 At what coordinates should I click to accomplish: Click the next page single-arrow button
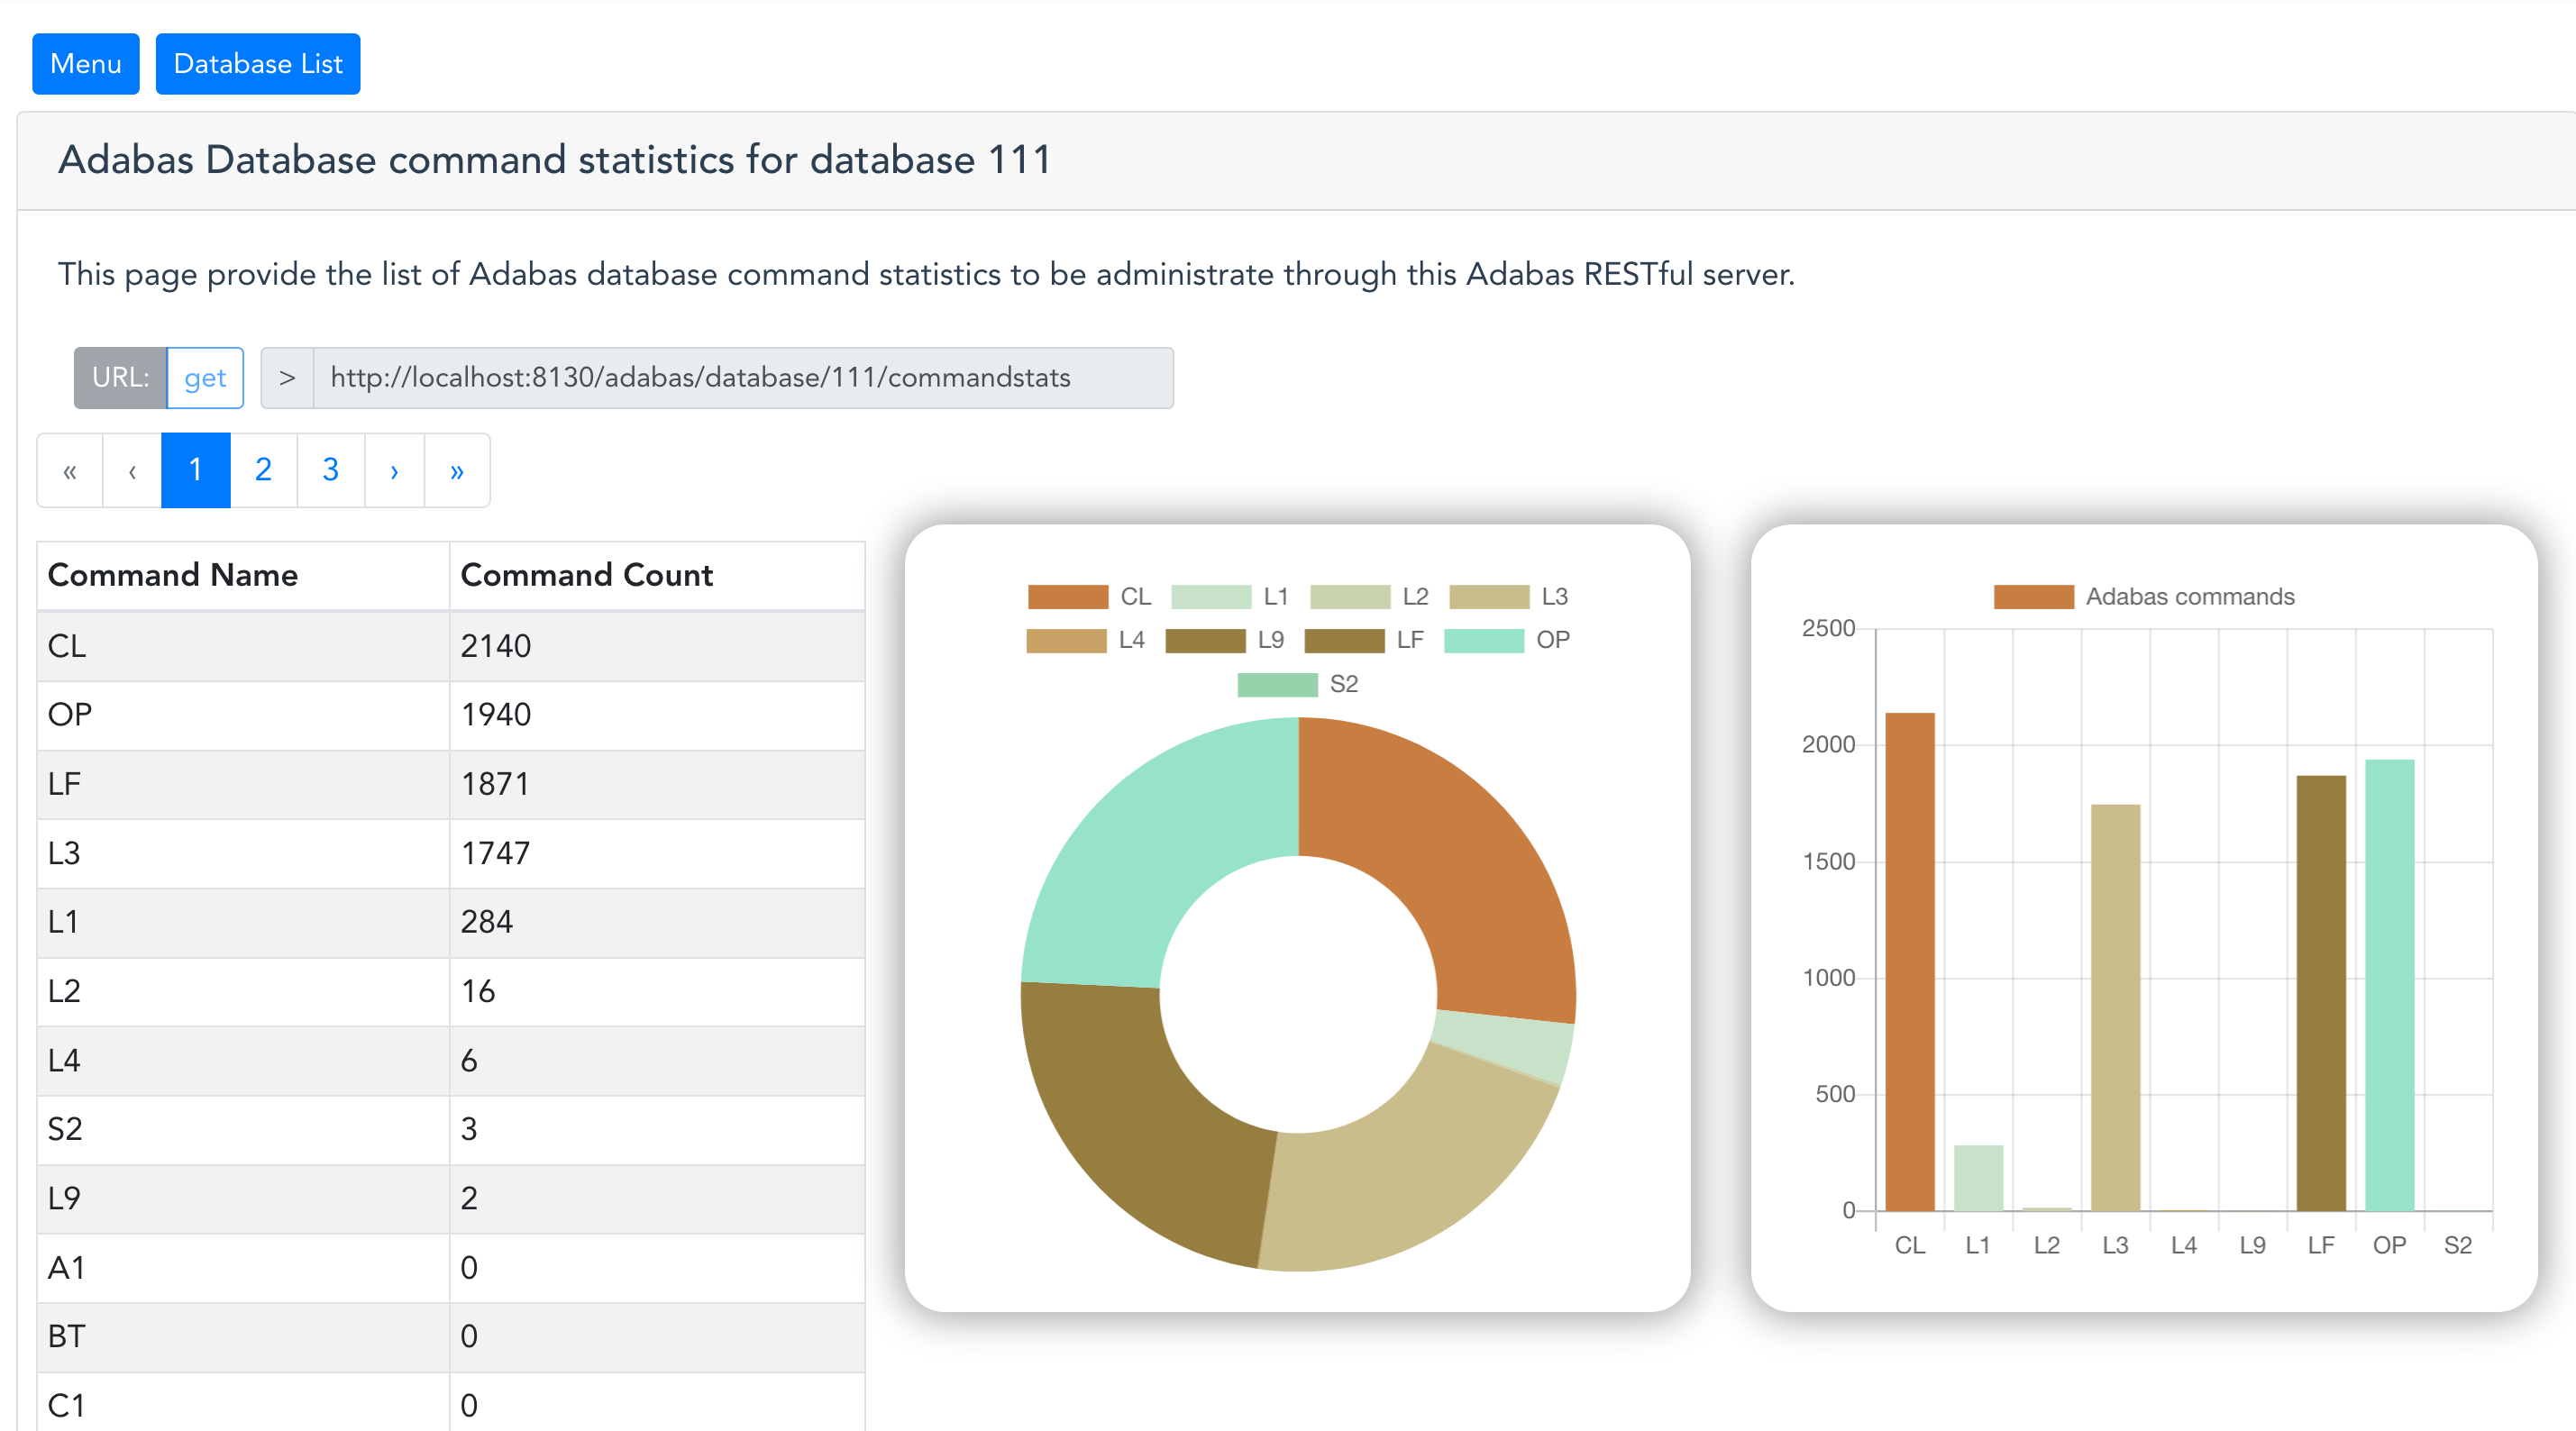tap(394, 470)
